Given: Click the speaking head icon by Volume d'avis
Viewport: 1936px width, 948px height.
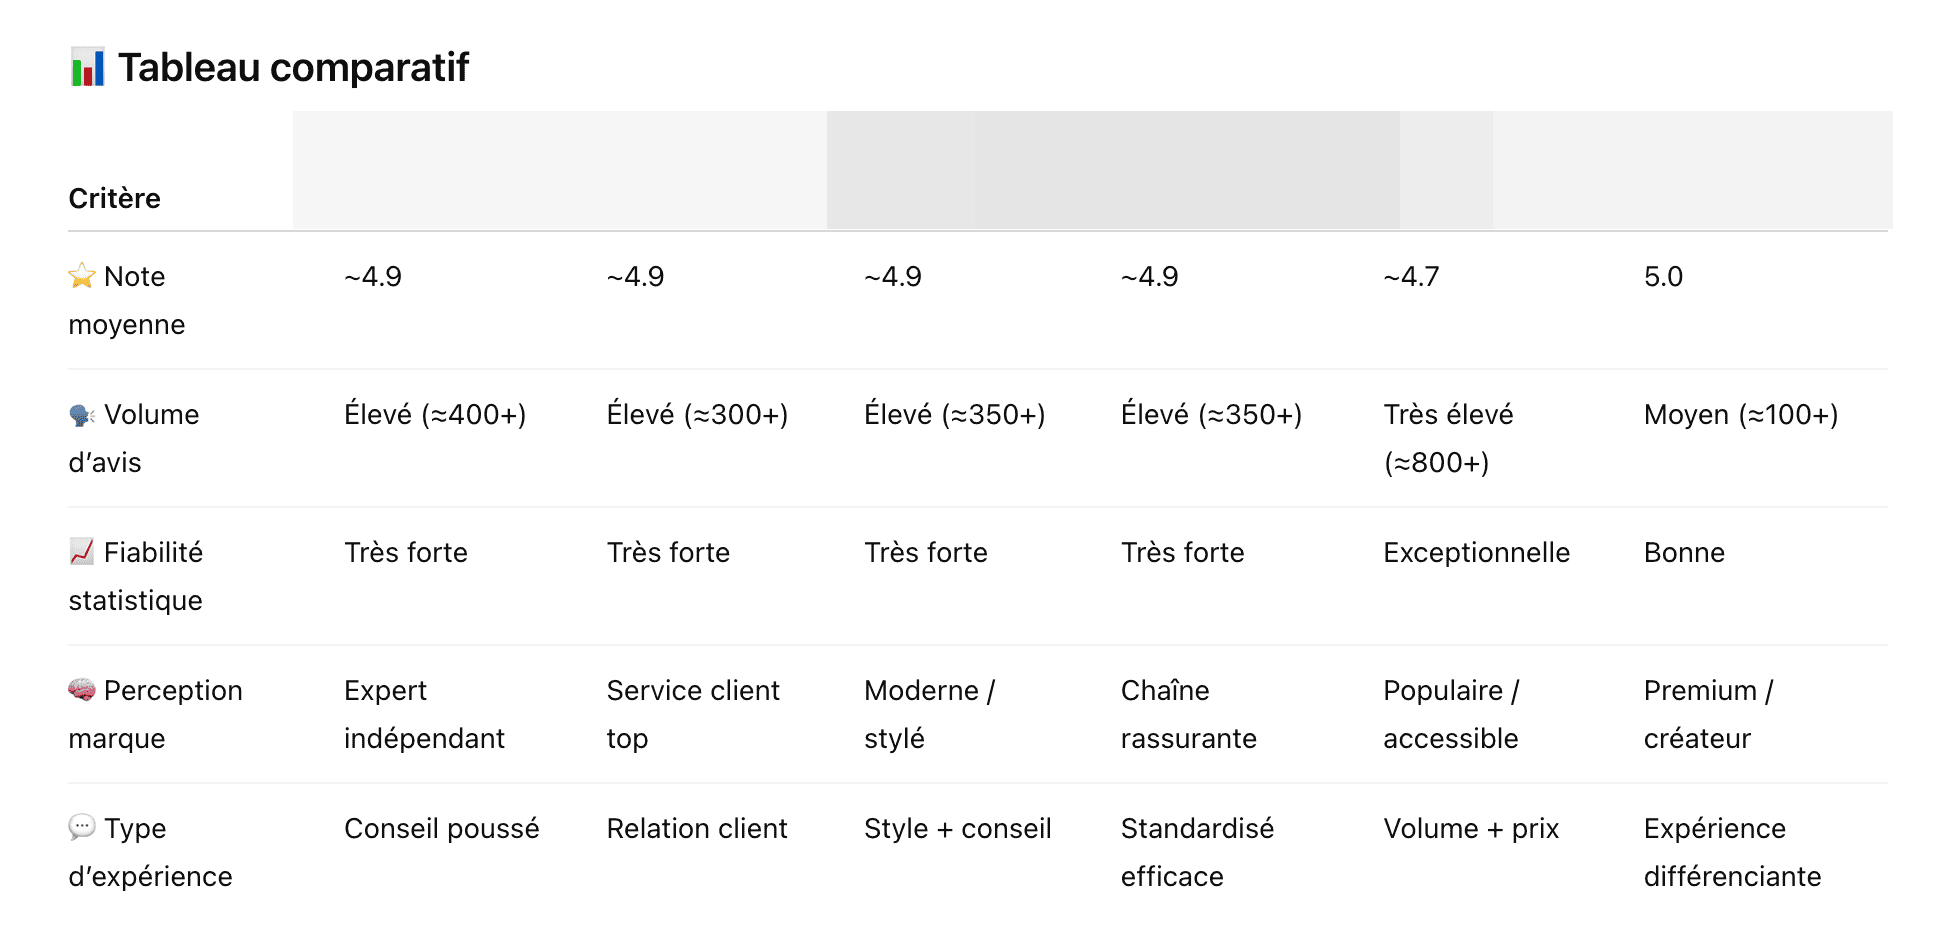Looking at the screenshot, I should pos(82,415).
